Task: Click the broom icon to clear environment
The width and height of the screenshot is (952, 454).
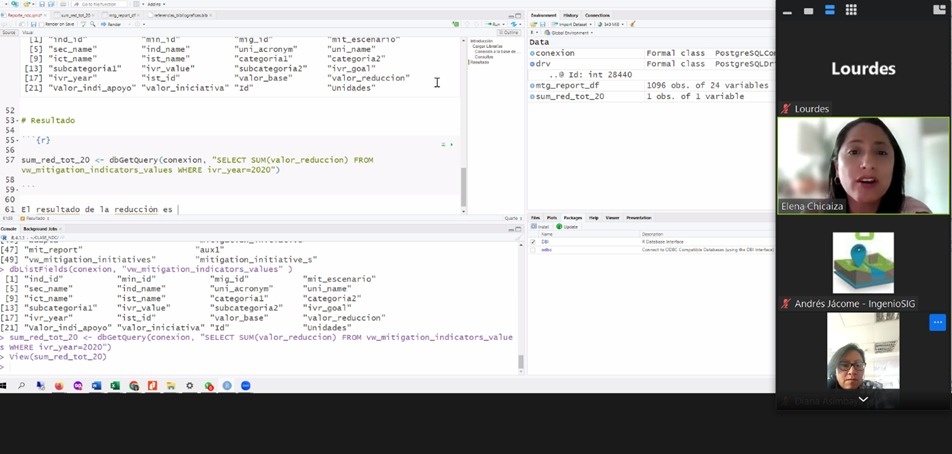Action: [x=632, y=24]
